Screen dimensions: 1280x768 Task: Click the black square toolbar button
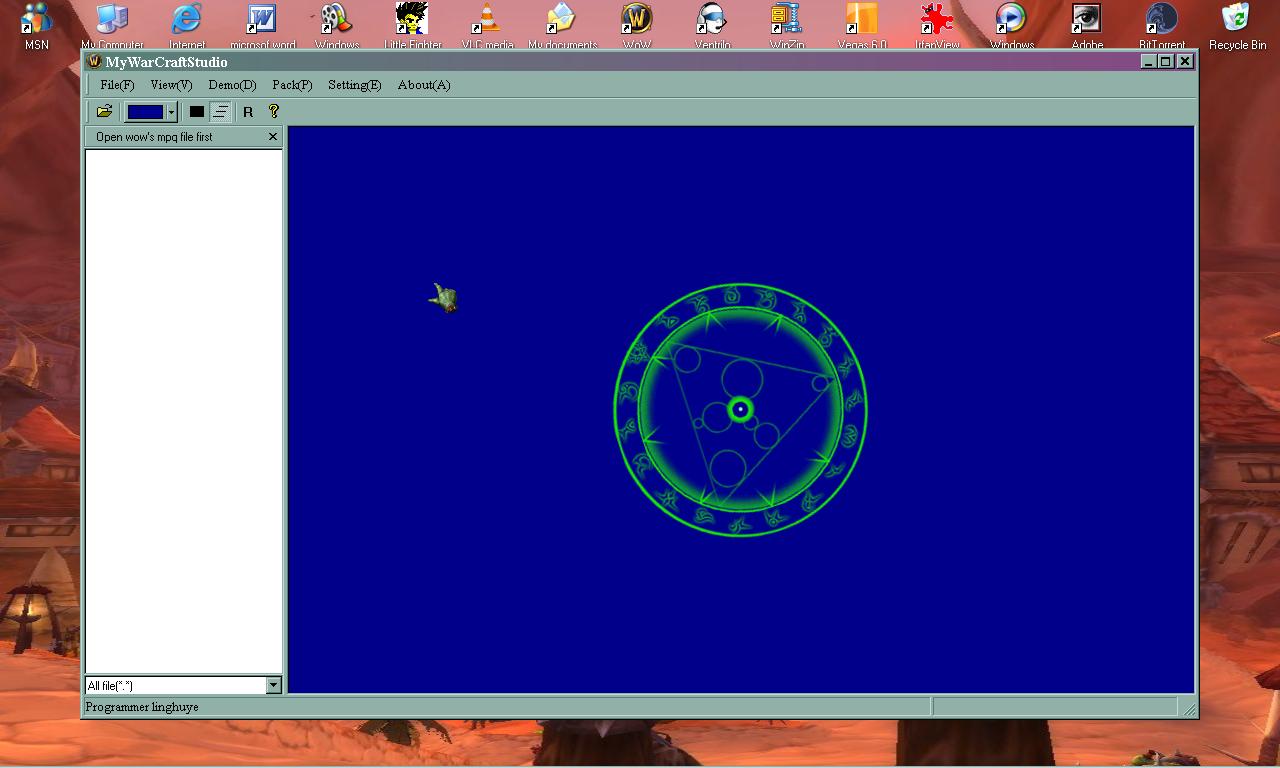(x=197, y=112)
